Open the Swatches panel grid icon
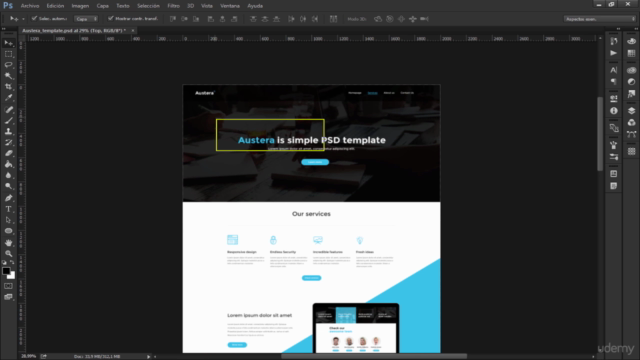Screen dimensions: 640x360 631,53
